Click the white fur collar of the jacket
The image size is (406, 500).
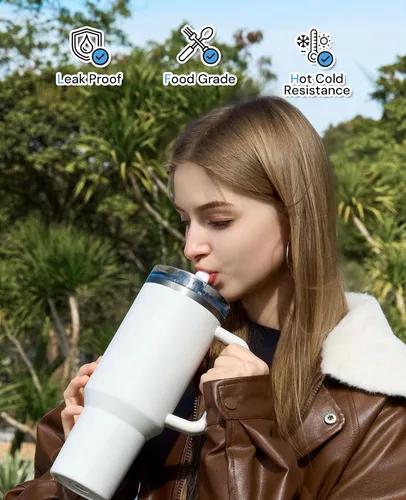365,345
